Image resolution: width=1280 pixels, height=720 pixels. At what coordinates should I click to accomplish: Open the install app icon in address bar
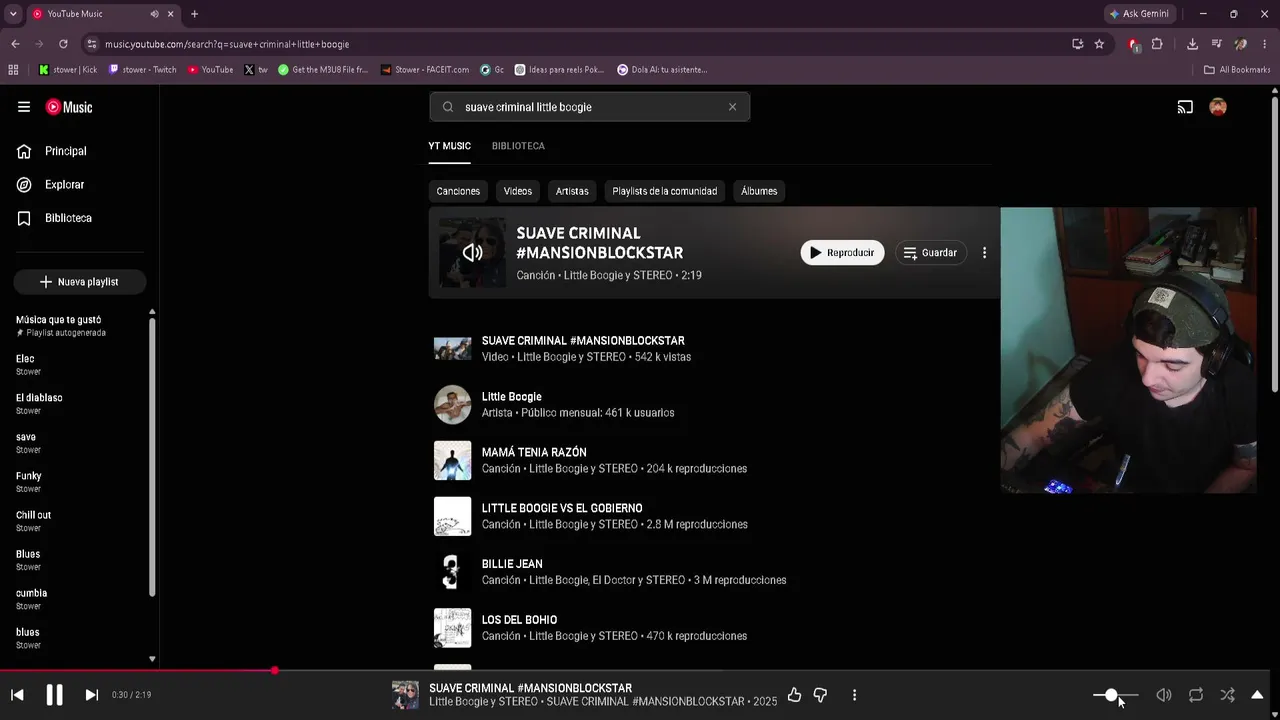click(x=1077, y=44)
